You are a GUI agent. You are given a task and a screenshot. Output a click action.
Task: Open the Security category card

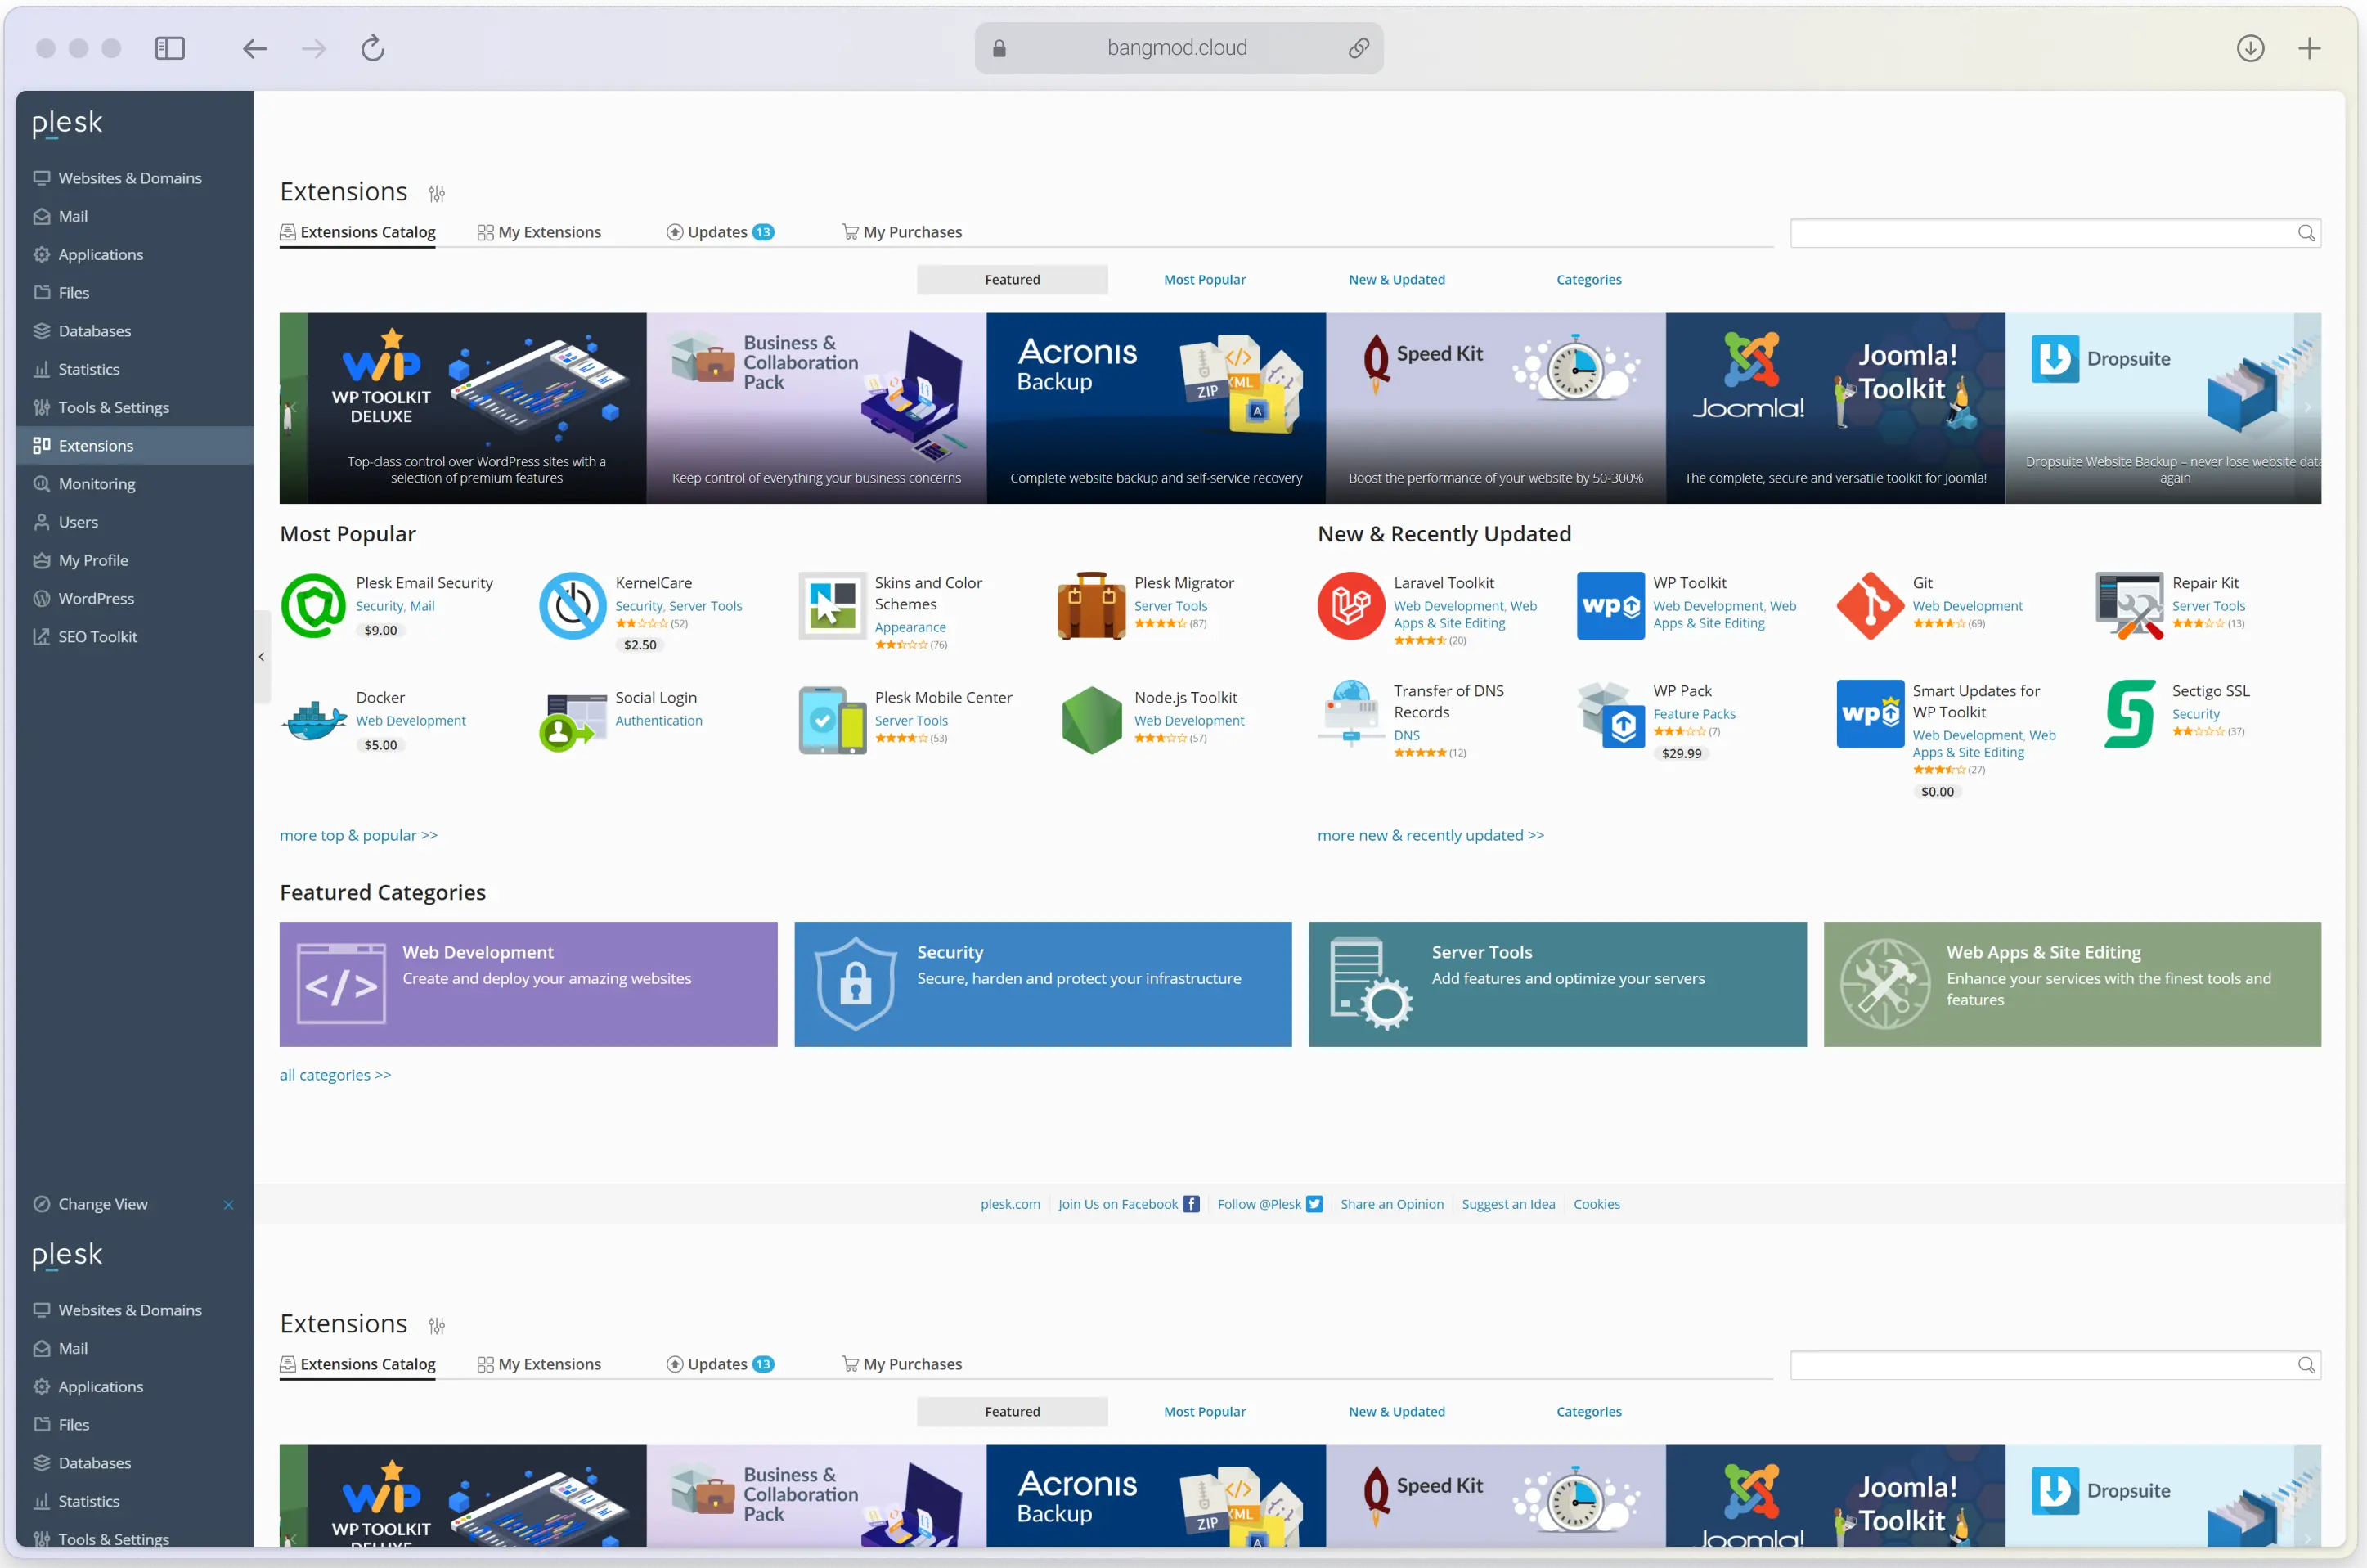click(1043, 984)
